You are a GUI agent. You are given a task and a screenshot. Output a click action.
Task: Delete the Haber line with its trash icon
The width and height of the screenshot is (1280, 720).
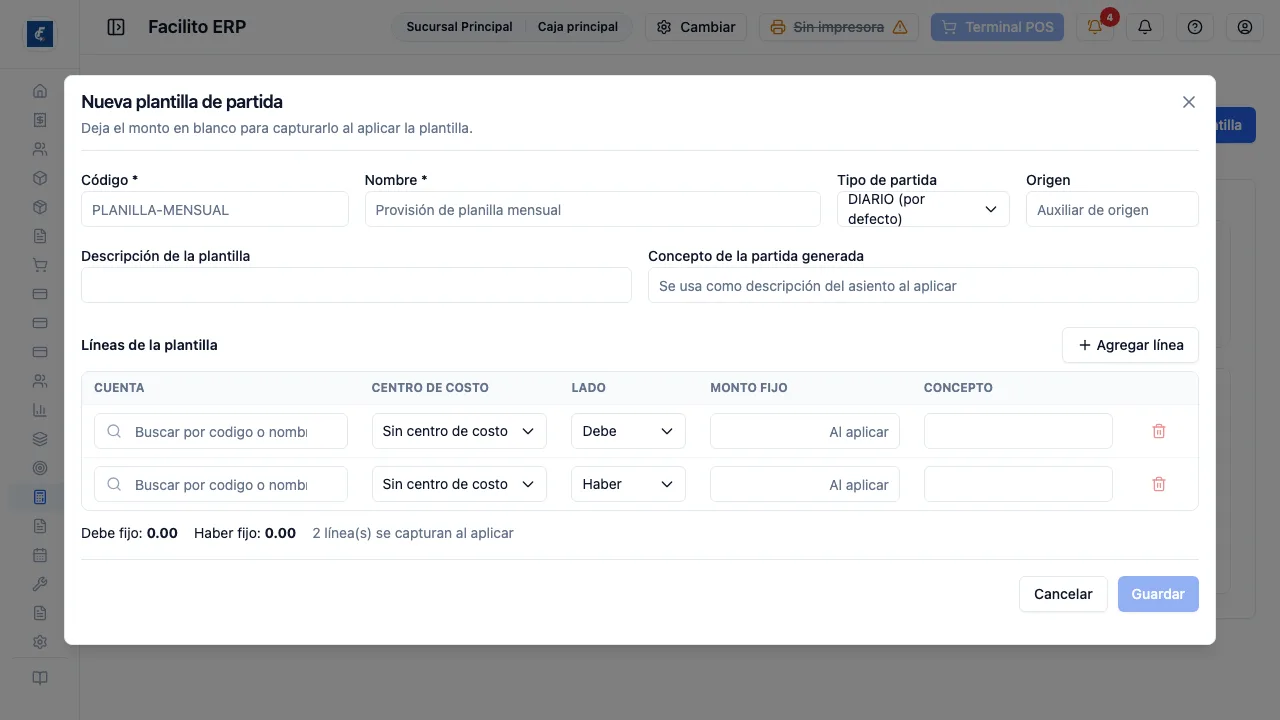[x=1159, y=484]
